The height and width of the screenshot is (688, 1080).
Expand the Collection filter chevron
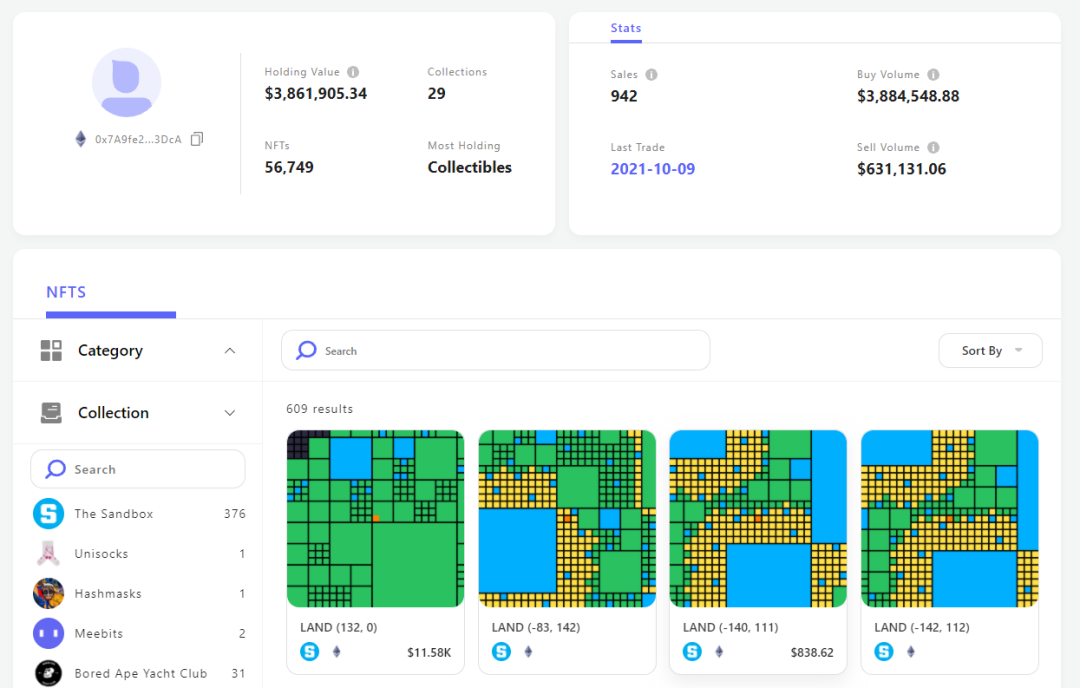230,413
